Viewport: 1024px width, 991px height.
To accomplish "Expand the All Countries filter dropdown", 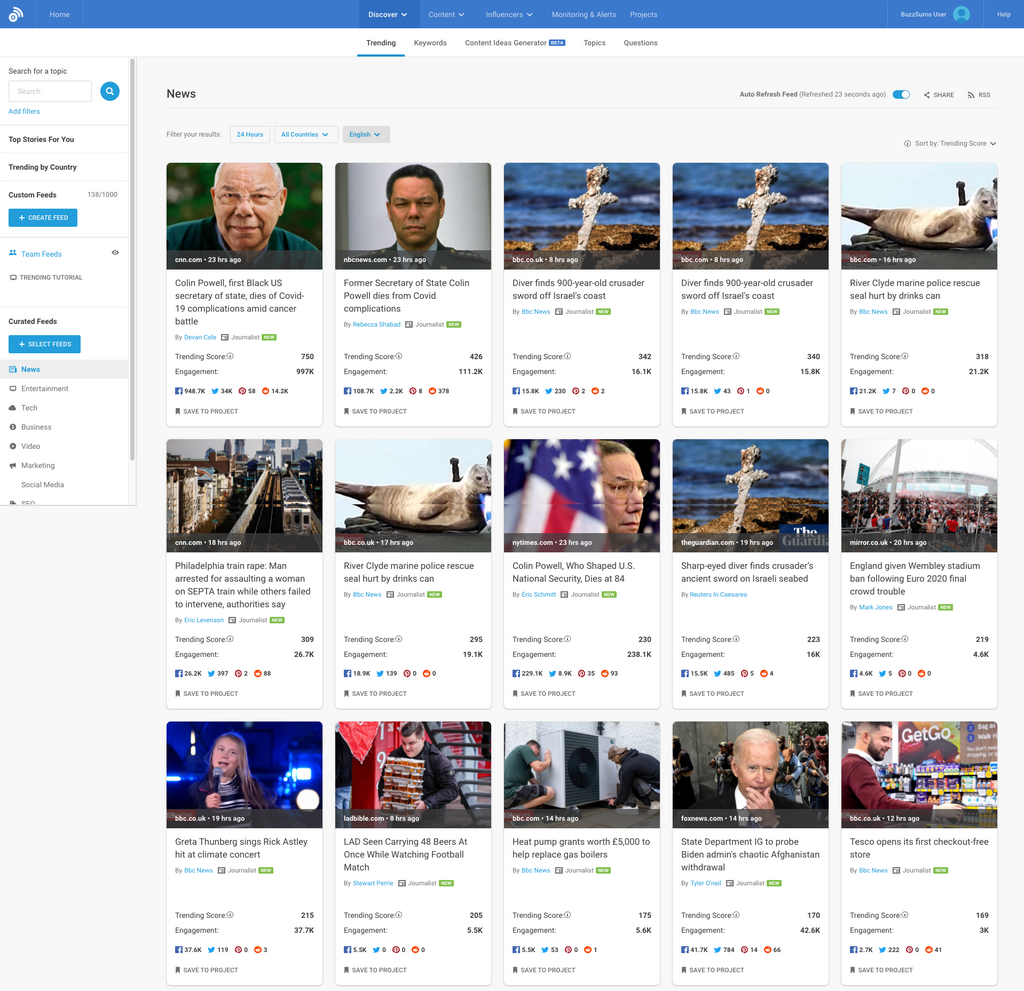I will (304, 134).
